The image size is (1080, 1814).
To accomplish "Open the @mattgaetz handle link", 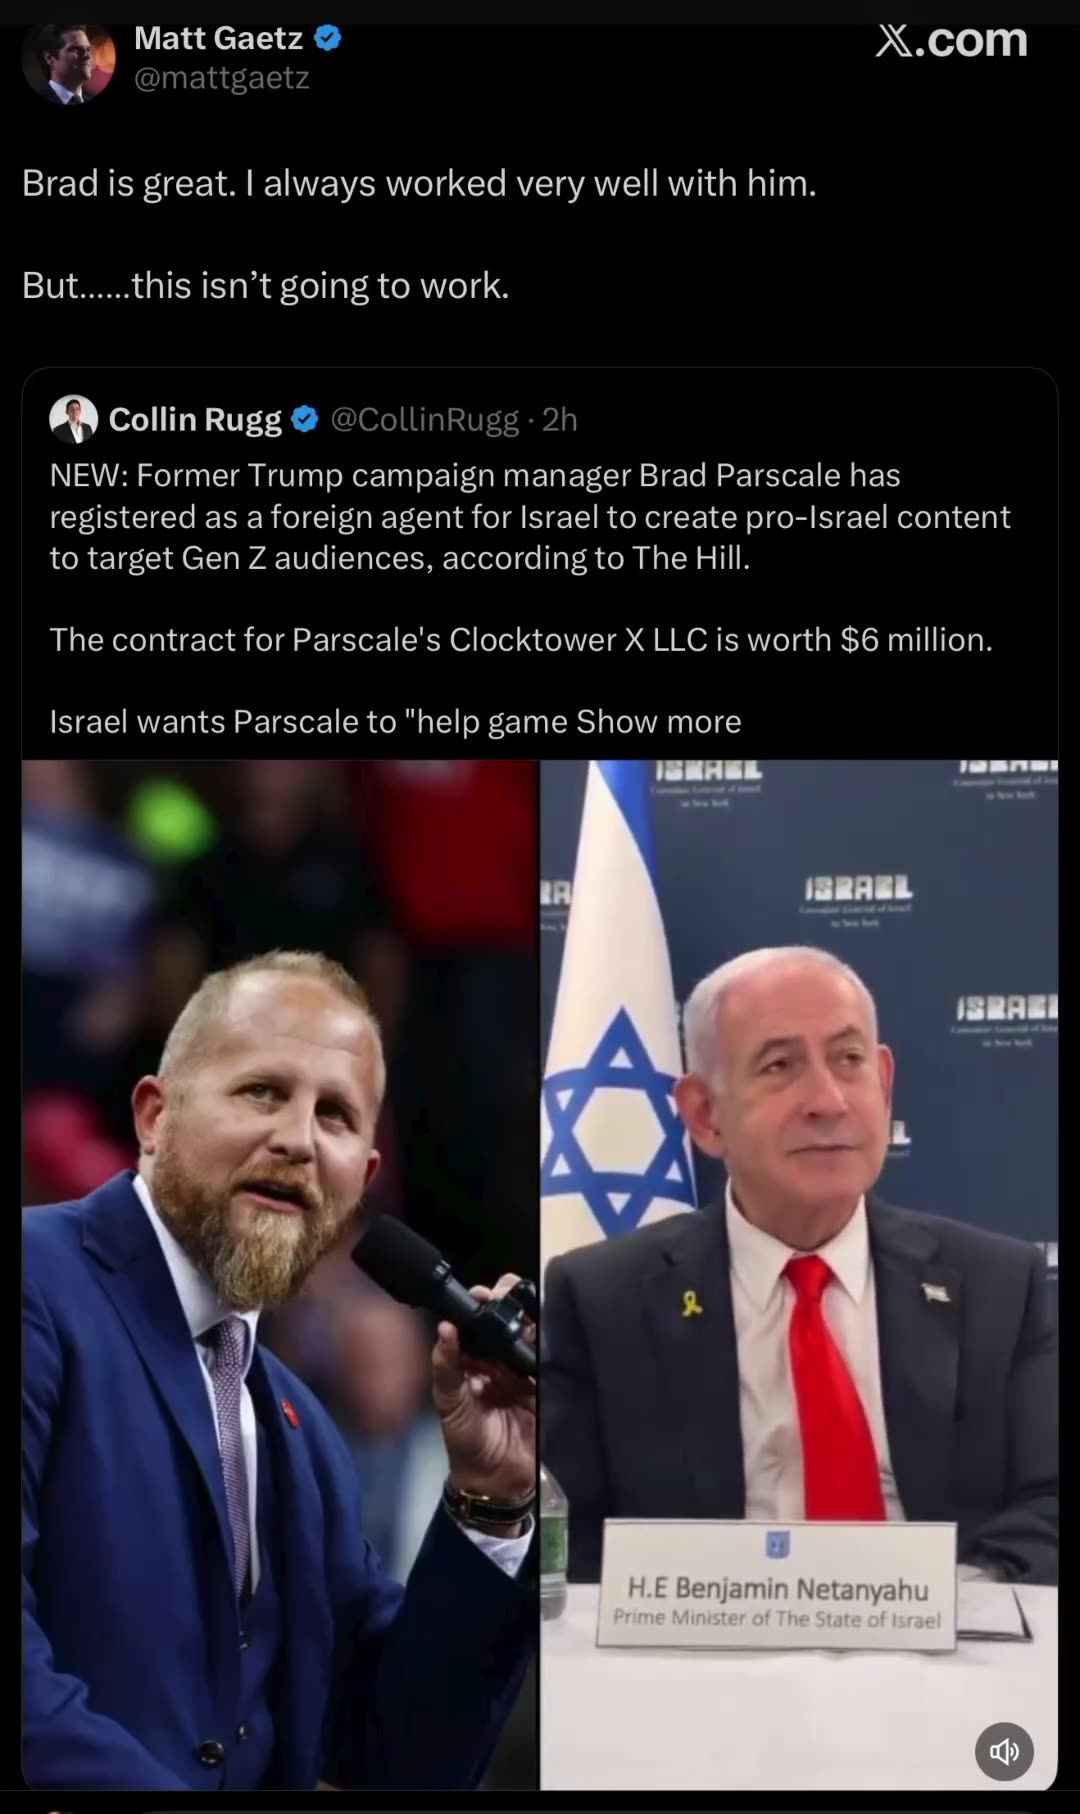I will (222, 78).
